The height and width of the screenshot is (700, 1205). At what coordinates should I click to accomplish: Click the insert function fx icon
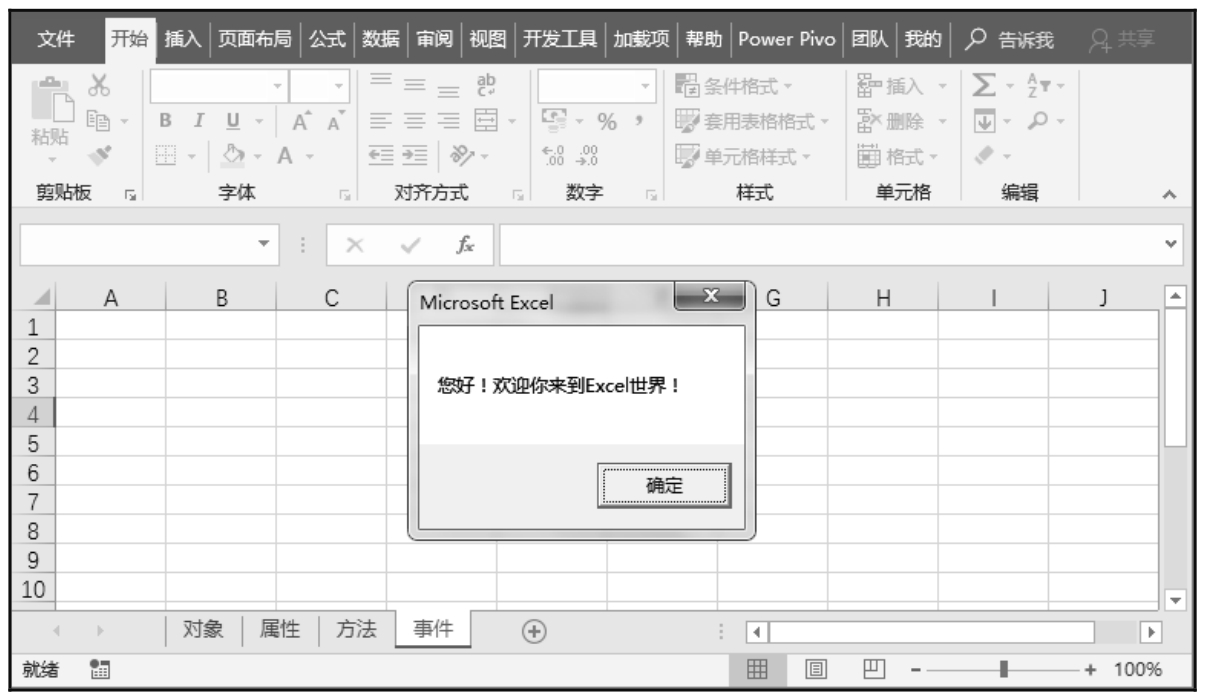point(466,244)
